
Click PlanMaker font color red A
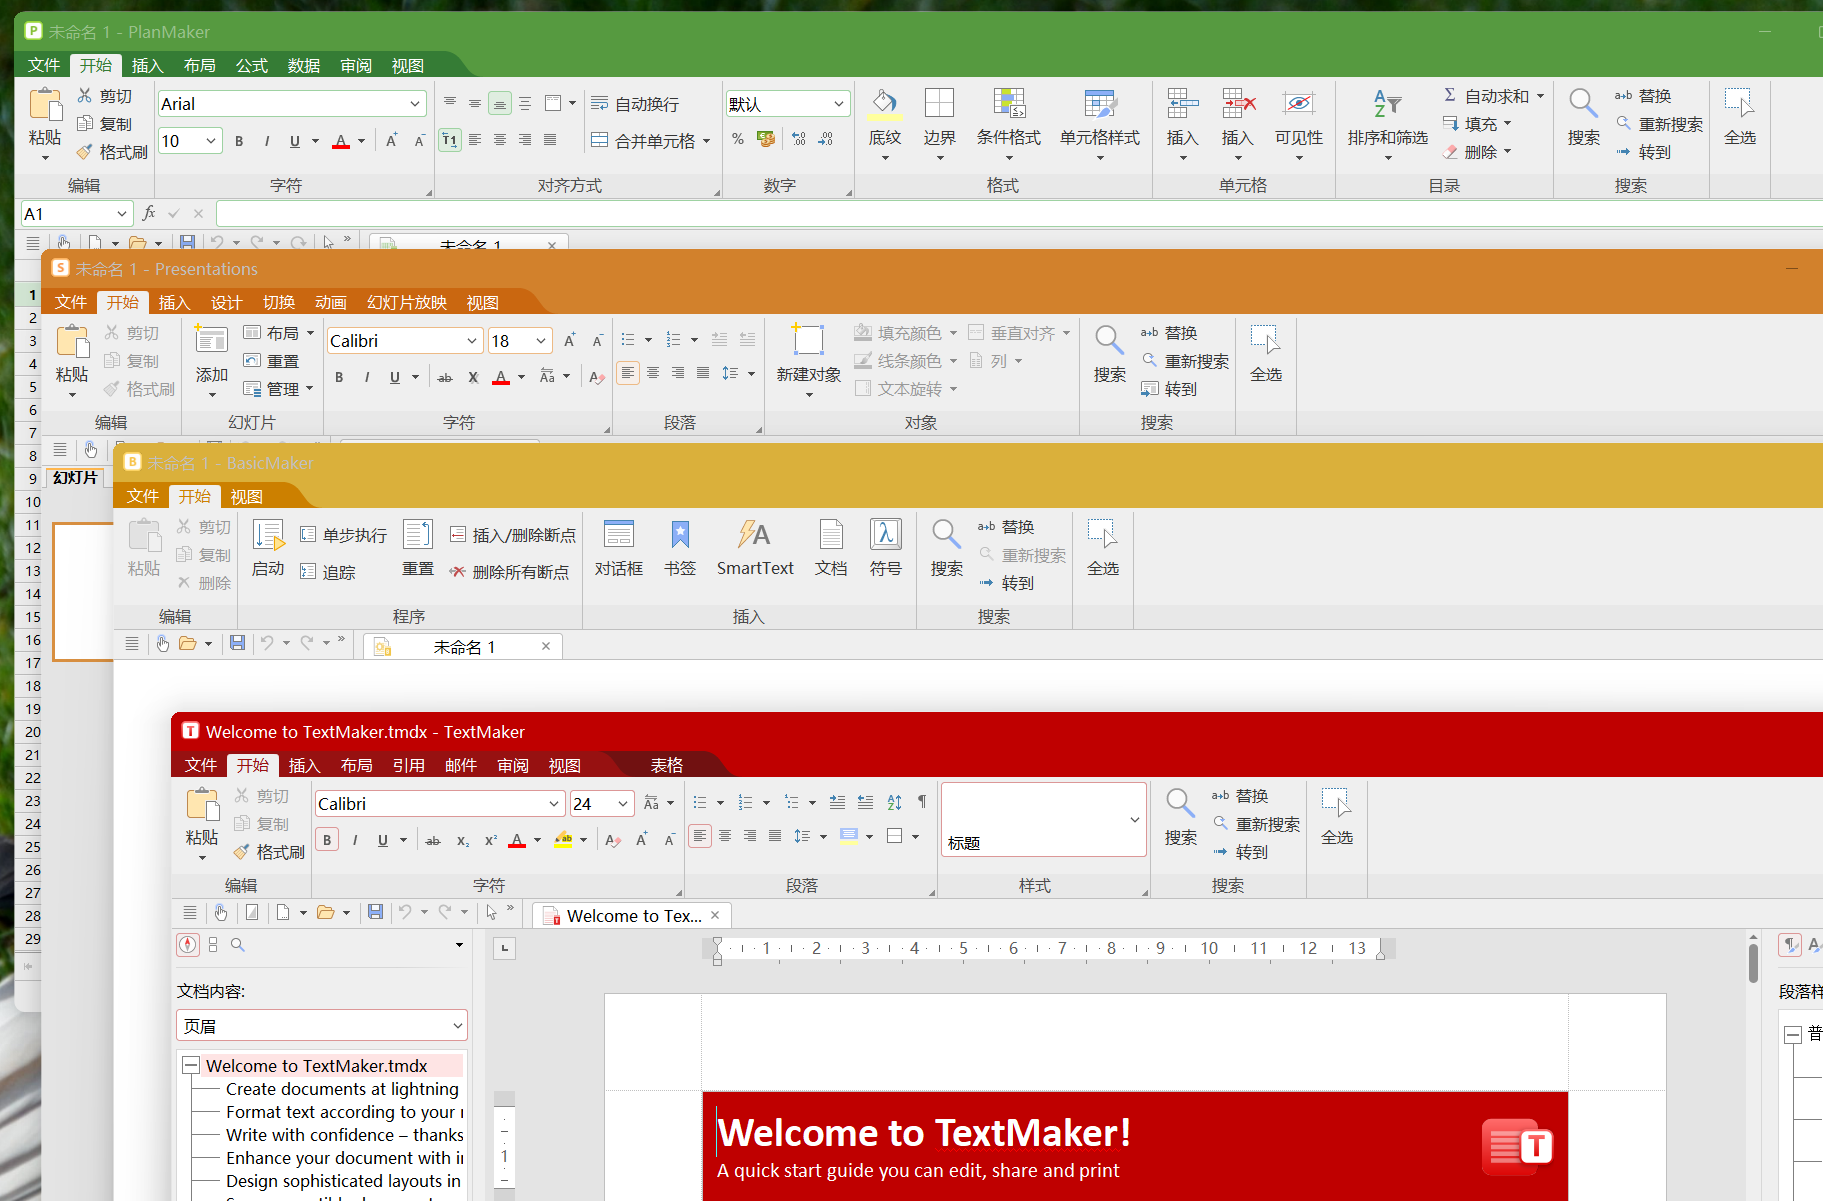341,141
